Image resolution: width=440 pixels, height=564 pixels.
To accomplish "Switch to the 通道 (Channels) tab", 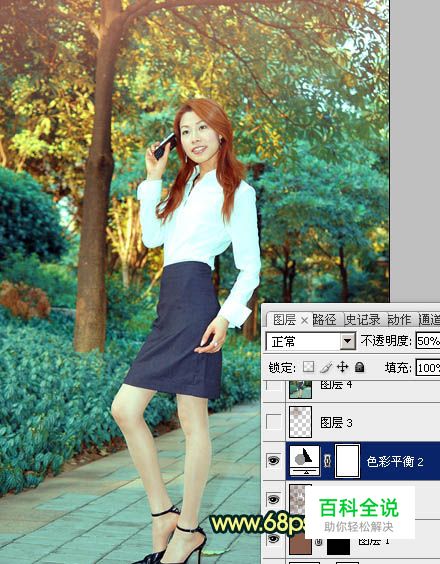I will [x=429, y=319].
